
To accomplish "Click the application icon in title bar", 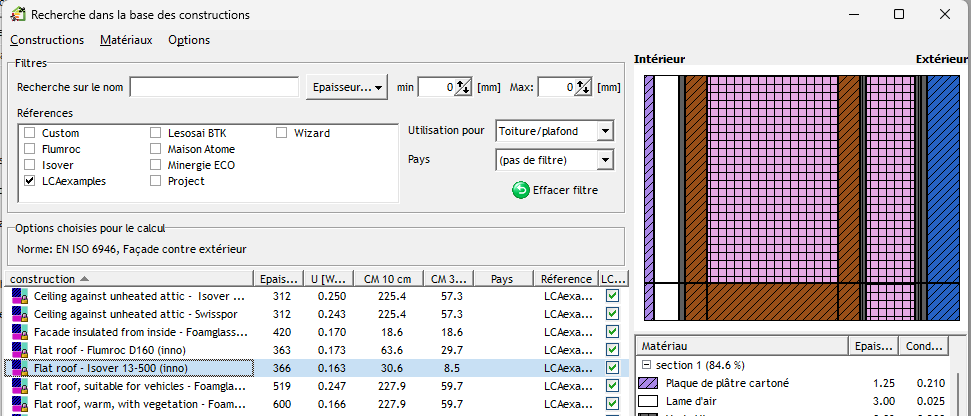I will pyautogui.click(x=17, y=15).
